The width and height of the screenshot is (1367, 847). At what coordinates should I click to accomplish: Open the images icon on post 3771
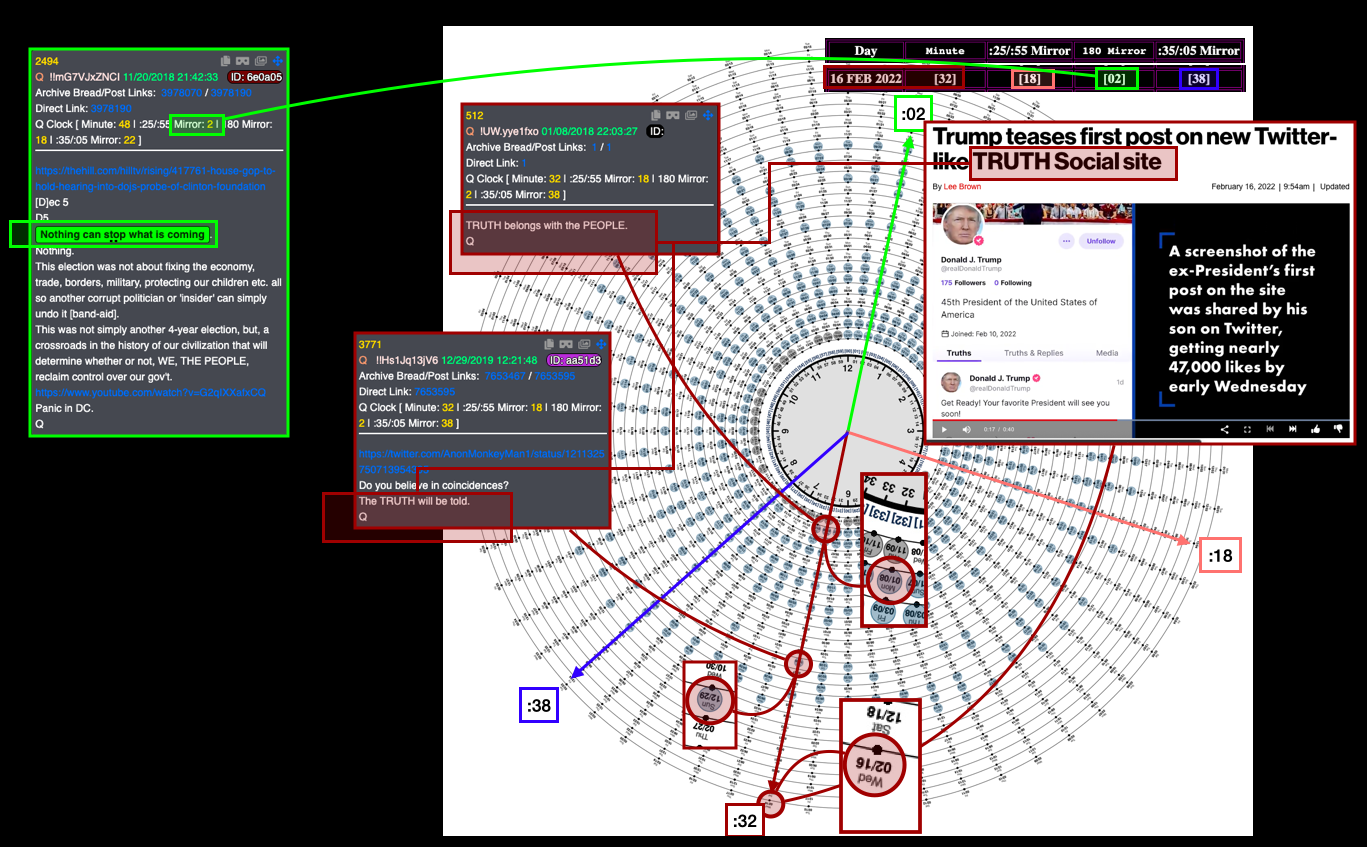tap(584, 344)
